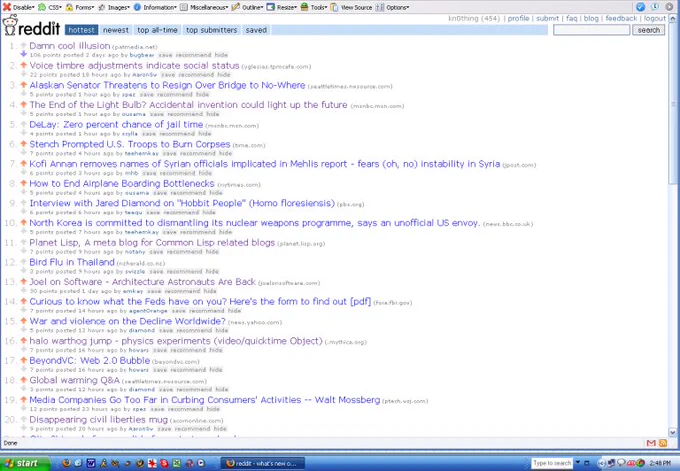The height and width of the screenshot is (471, 680).
Task: Click the RSS feed icon in status bar
Action: [x=663, y=443]
